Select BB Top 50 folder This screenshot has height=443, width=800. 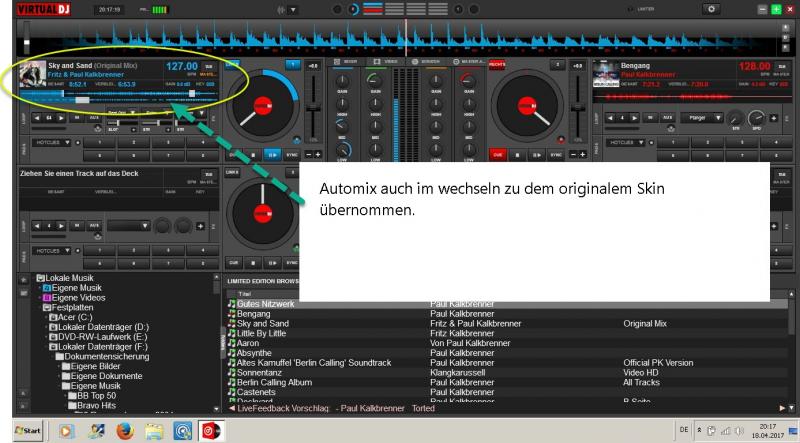pos(92,396)
